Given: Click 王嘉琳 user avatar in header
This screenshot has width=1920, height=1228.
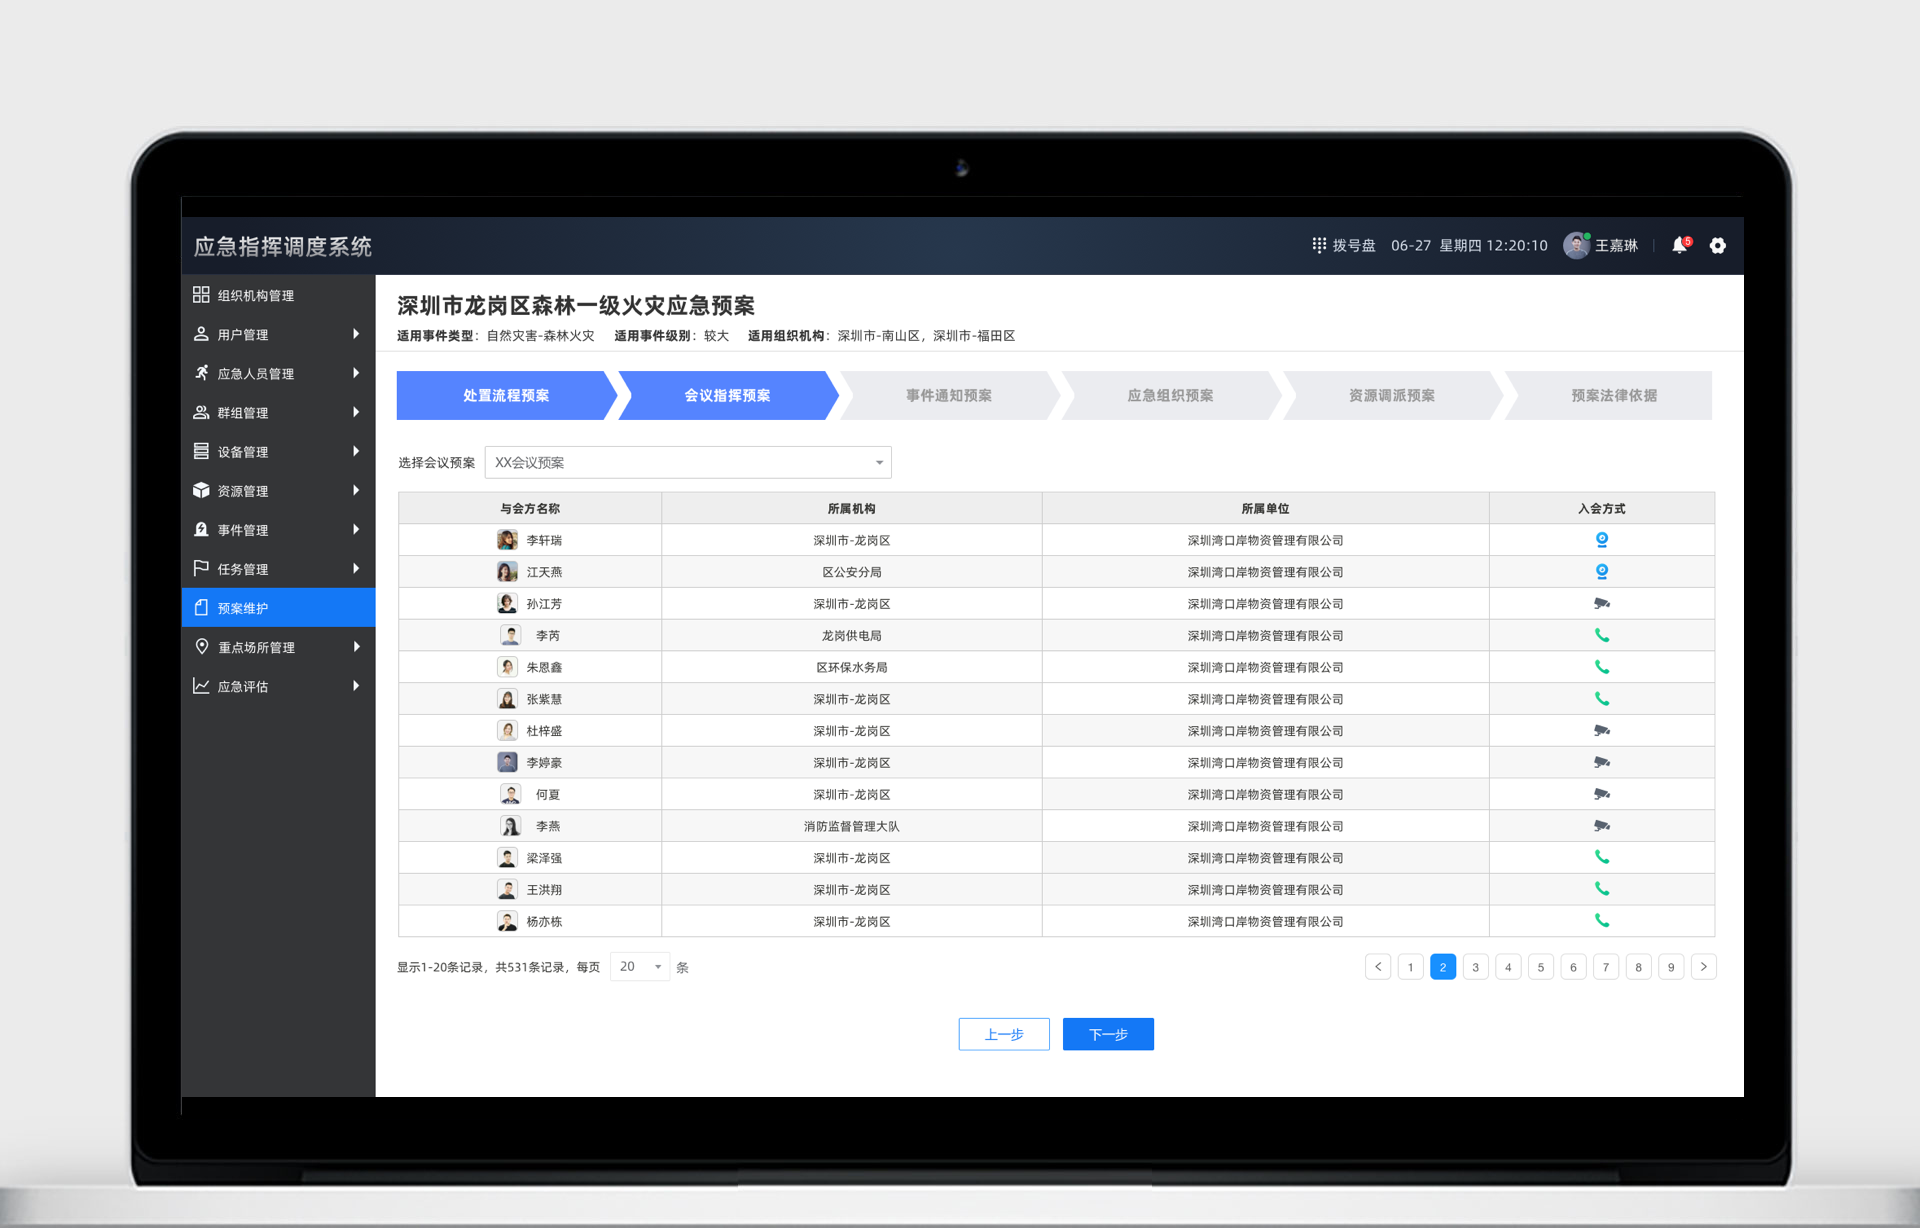Looking at the screenshot, I should click(x=1576, y=246).
